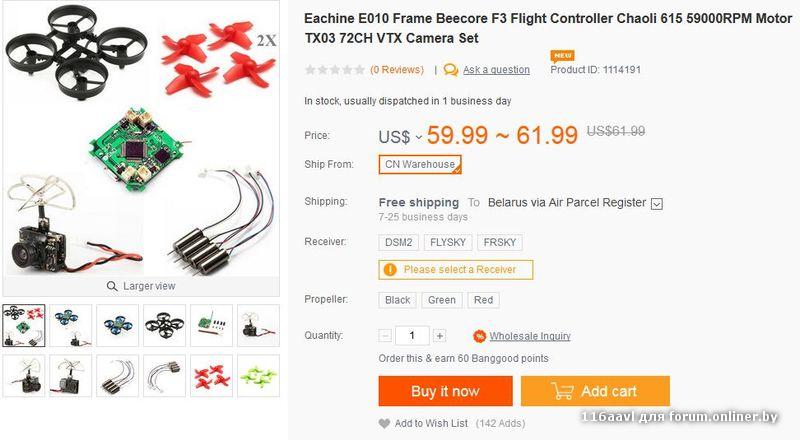Click the quantity input field
This screenshot has height=440, width=800.
coord(412,336)
